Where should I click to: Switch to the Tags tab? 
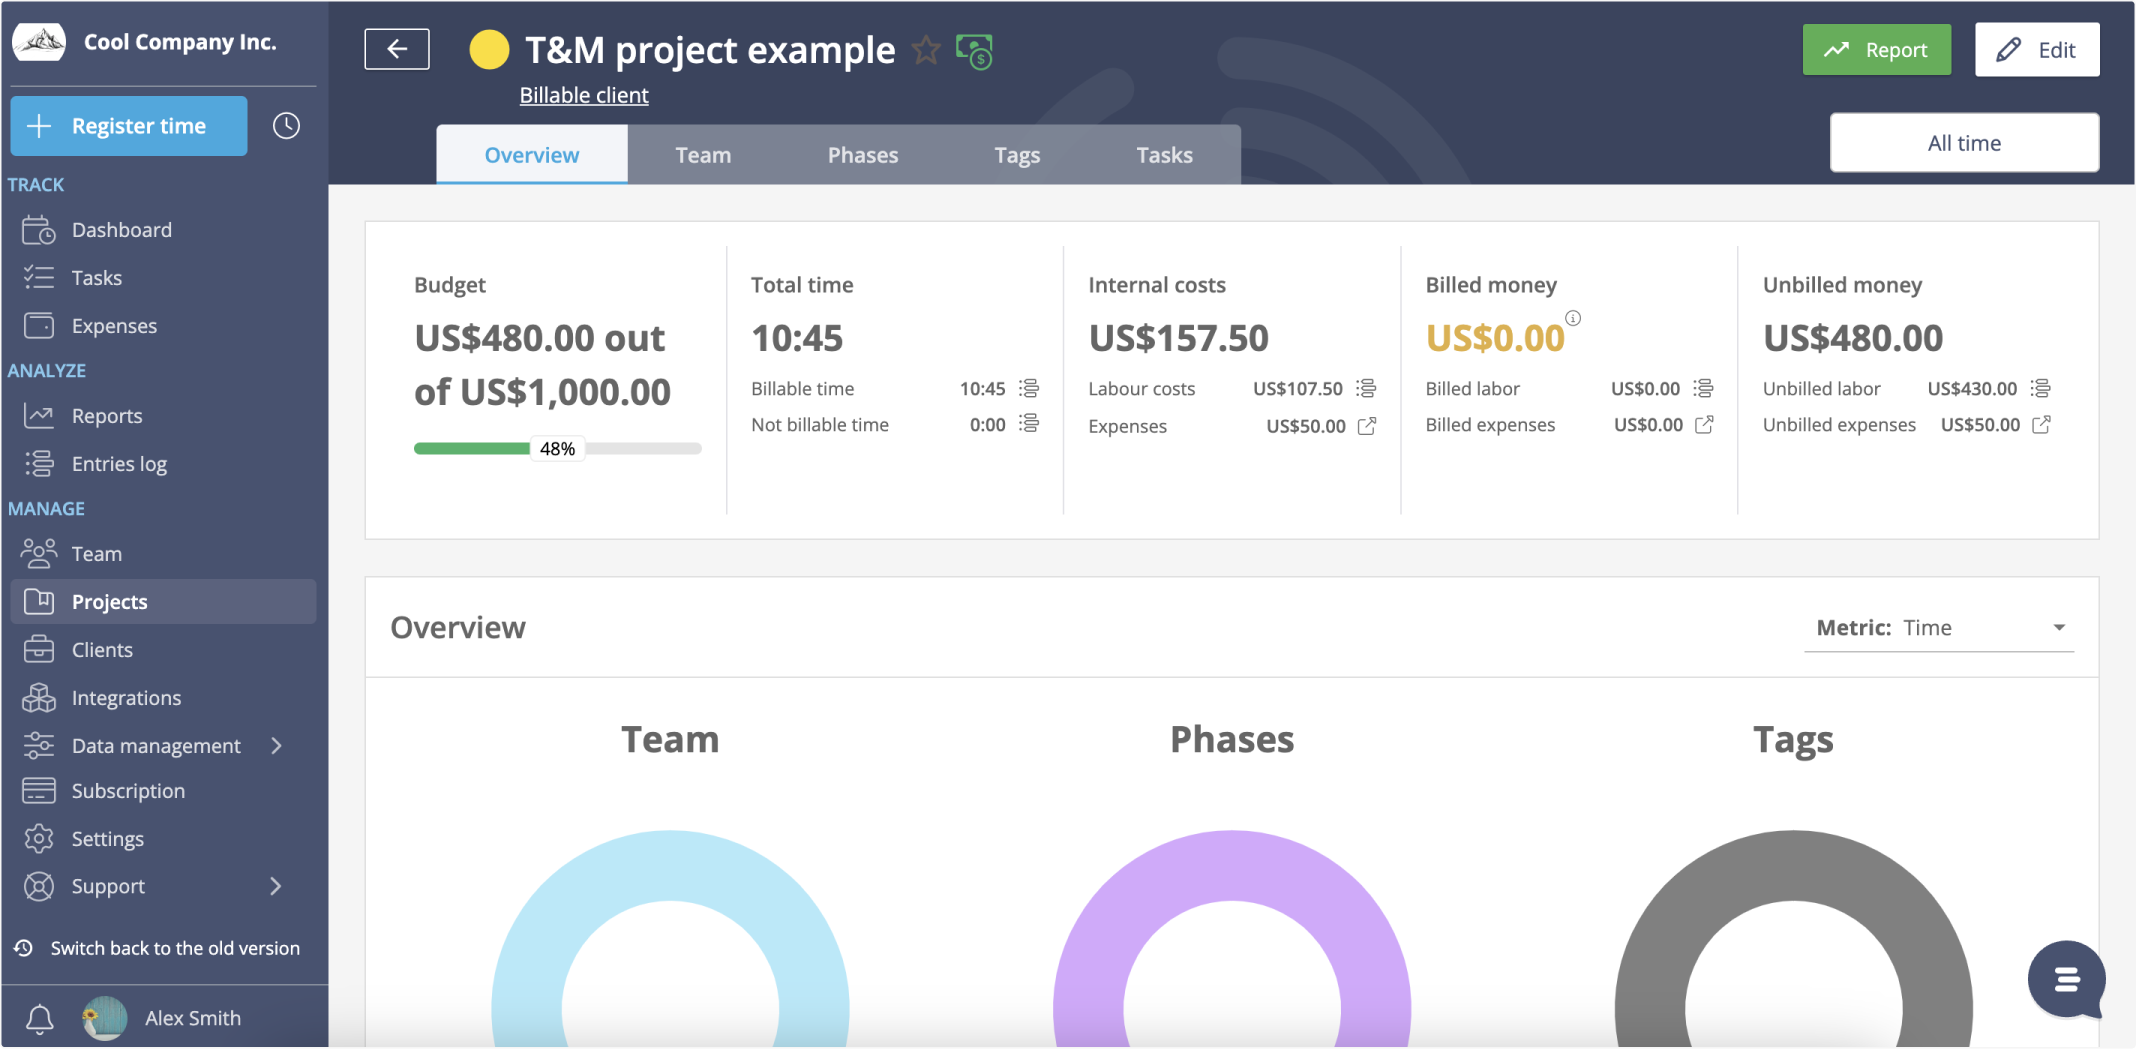[x=1017, y=154]
